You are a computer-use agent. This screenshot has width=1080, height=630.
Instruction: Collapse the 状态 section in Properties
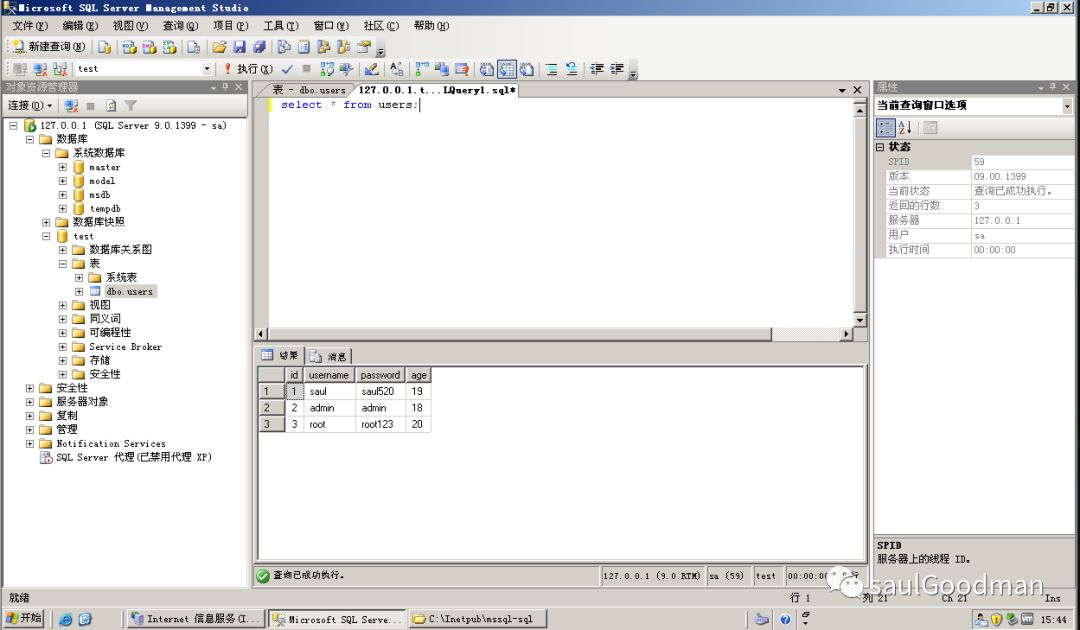tap(880, 147)
